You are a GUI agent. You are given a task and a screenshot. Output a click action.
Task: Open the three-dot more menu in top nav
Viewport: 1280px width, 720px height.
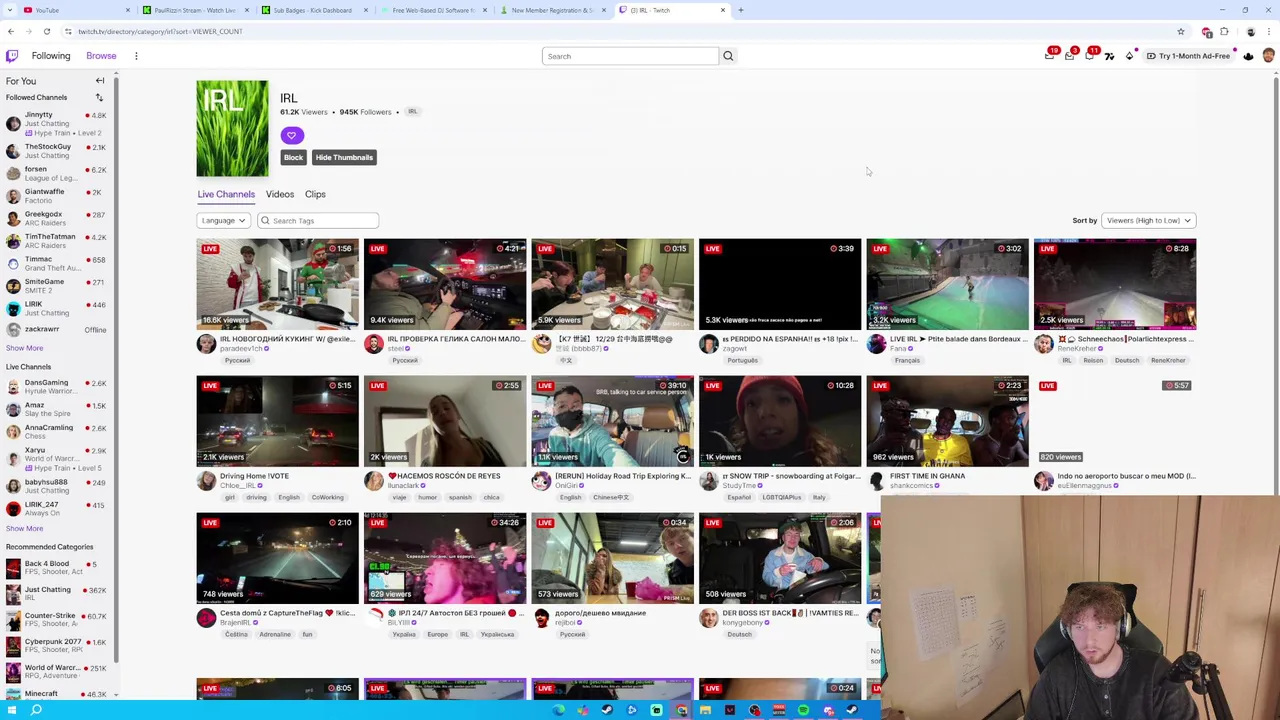click(136, 56)
